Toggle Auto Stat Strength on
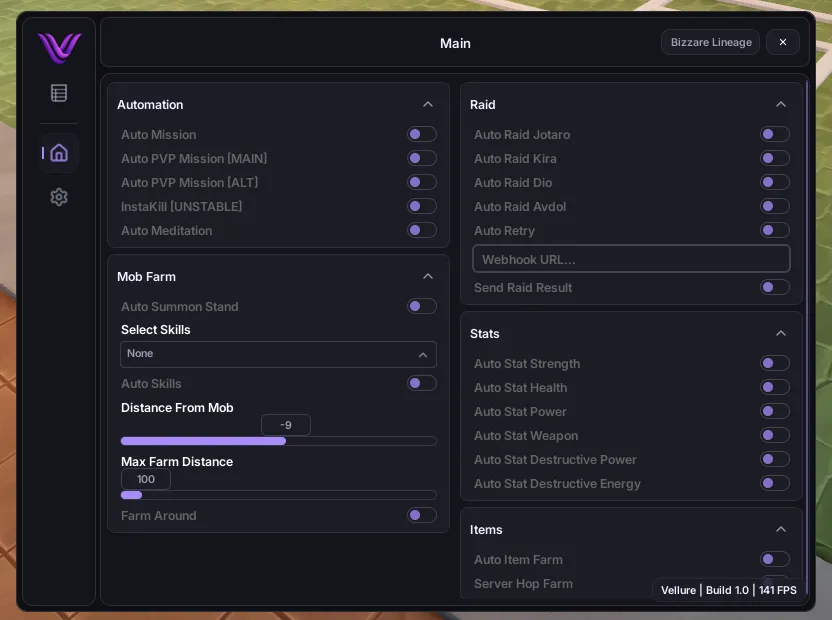The image size is (832, 620). (774, 363)
